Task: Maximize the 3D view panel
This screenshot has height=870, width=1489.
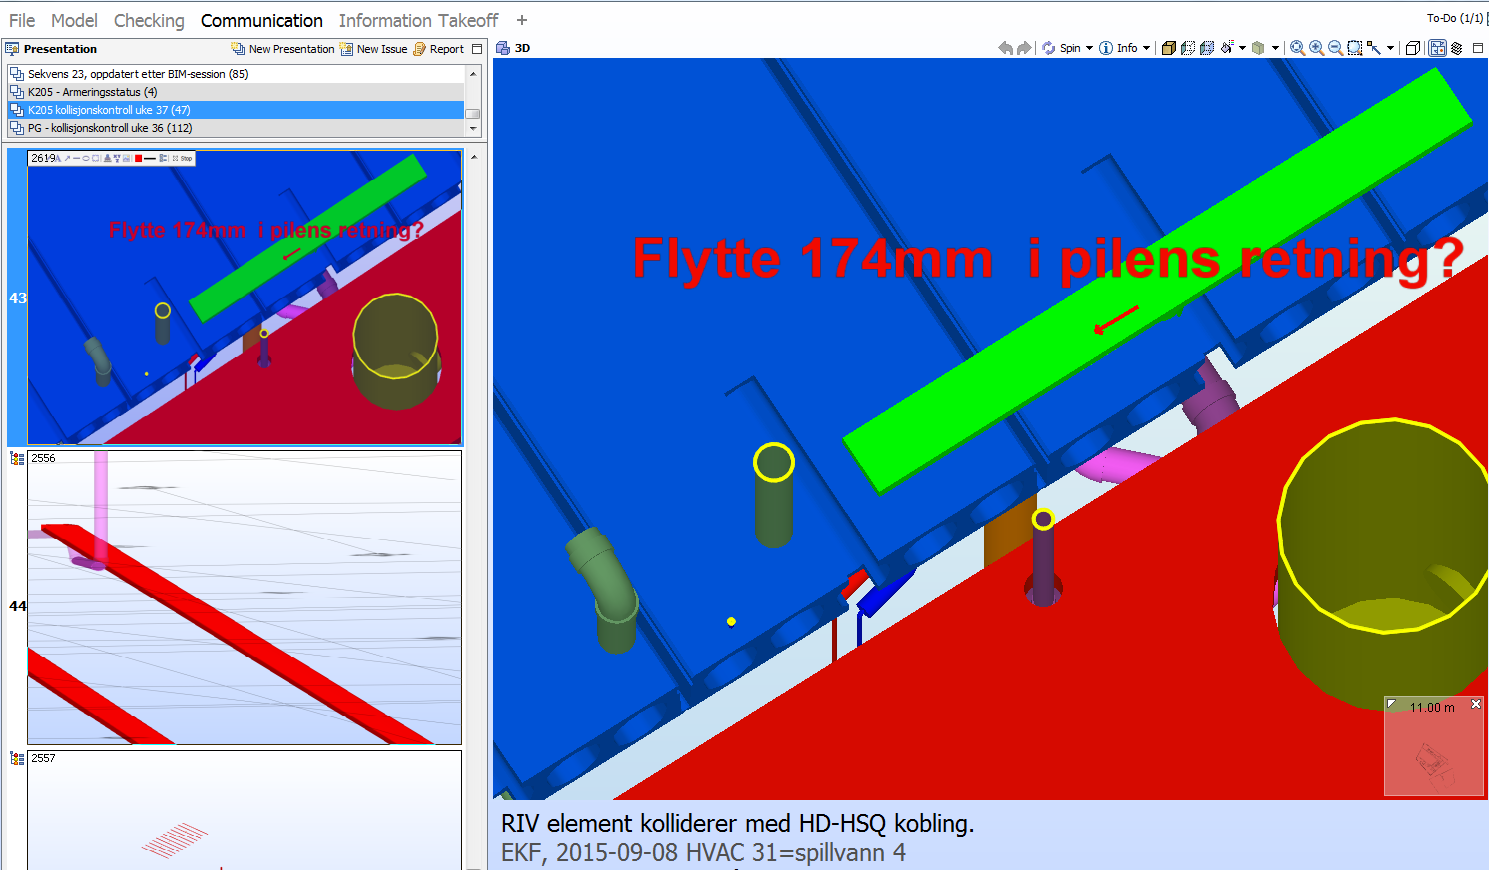Action: pos(1478,48)
